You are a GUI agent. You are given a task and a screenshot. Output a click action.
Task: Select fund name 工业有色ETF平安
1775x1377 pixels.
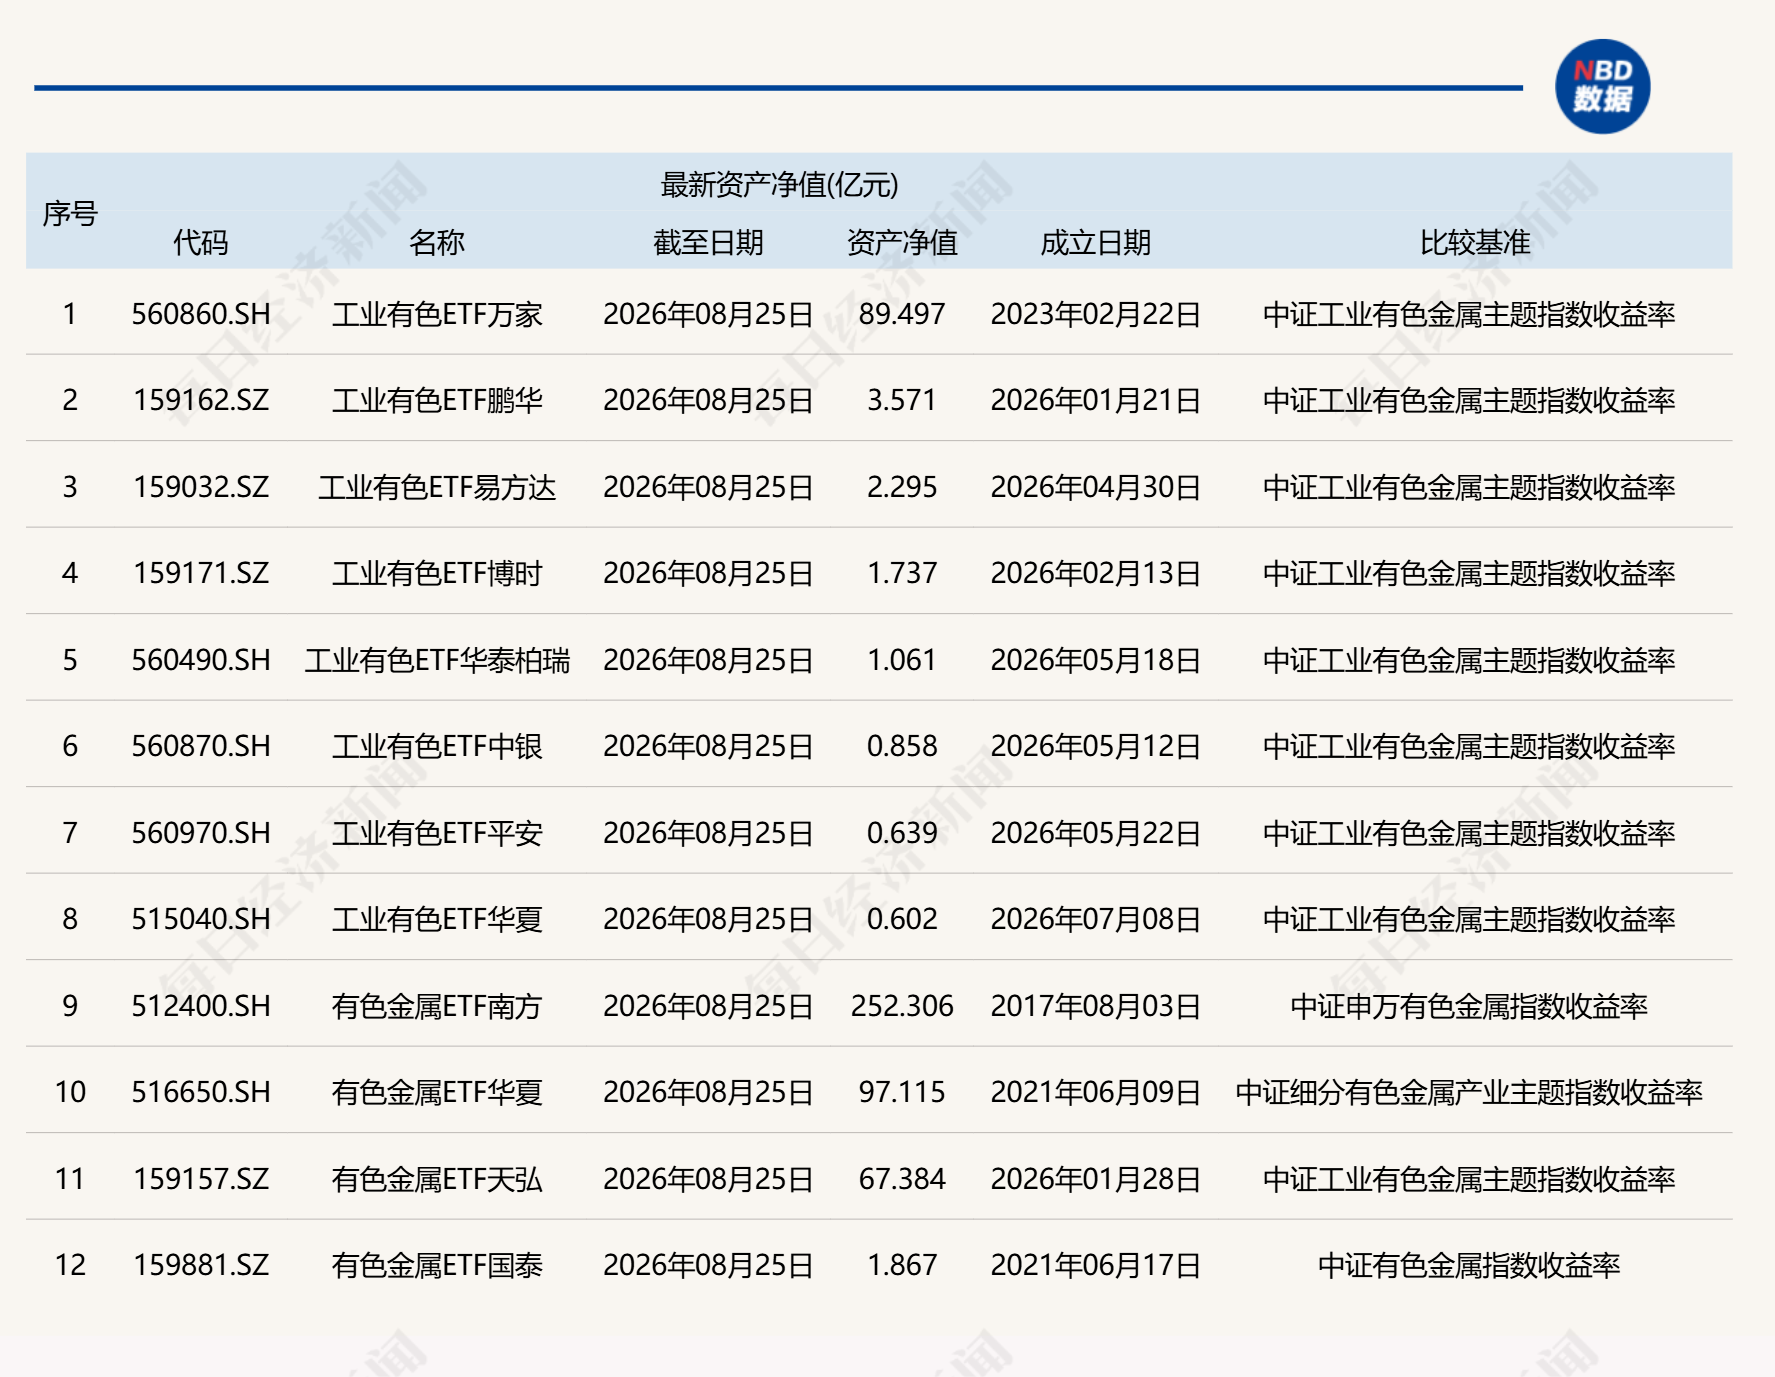[x=437, y=833]
